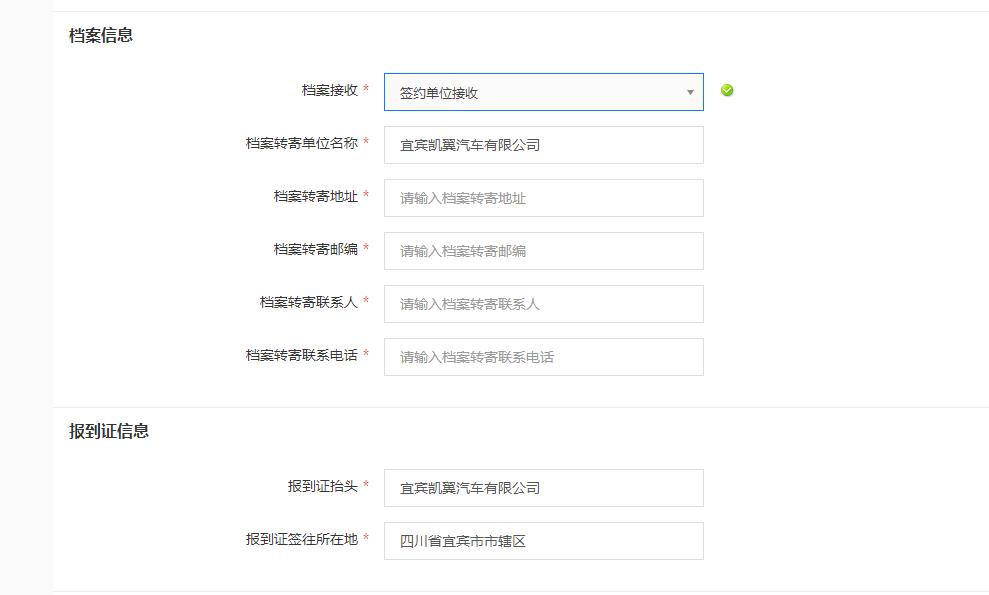This screenshot has width=989, height=595.
Task: Expand the 签约单位接收 selection list
Action: [543, 91]
